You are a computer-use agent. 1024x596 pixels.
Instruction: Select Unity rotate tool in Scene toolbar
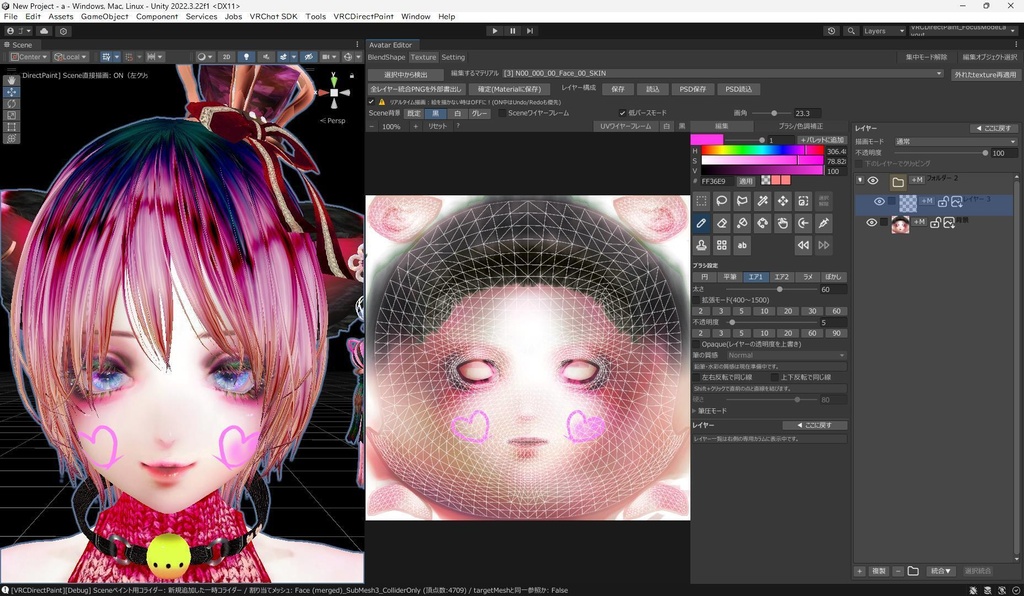click(12, 104)
